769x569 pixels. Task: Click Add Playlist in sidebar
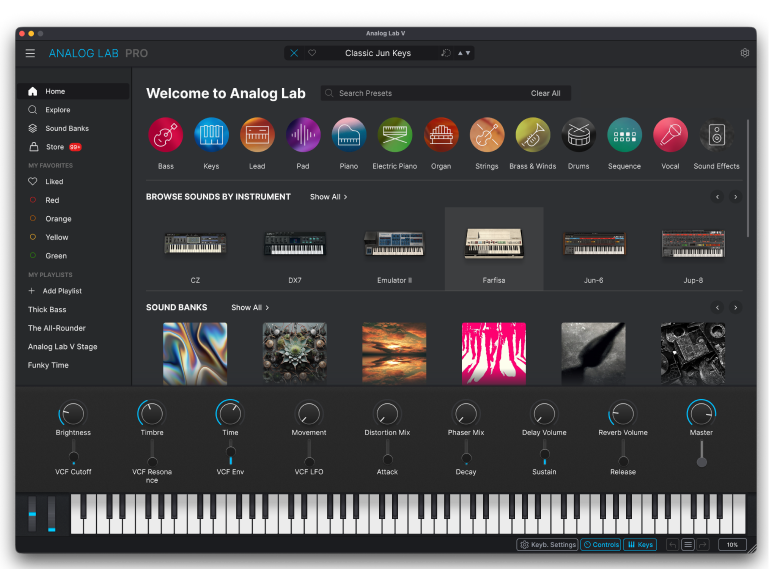click(62, 291)
